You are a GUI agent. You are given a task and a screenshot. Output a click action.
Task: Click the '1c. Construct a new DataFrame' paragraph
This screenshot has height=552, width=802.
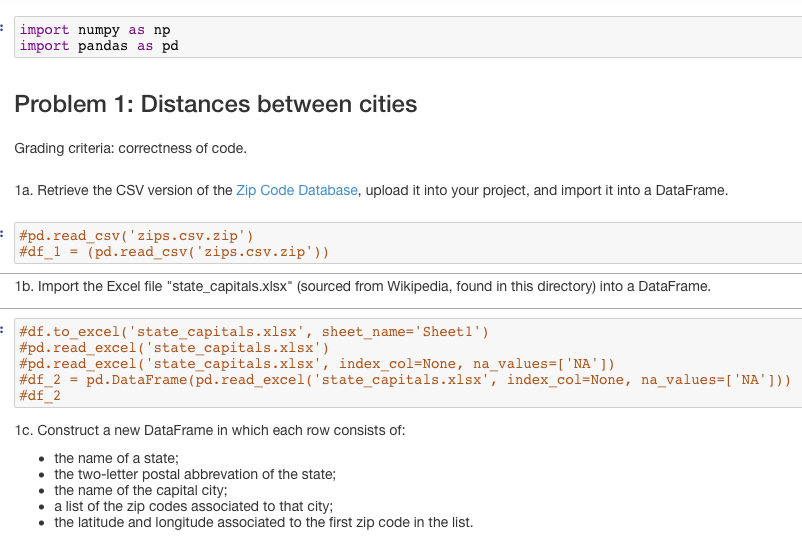210,431
